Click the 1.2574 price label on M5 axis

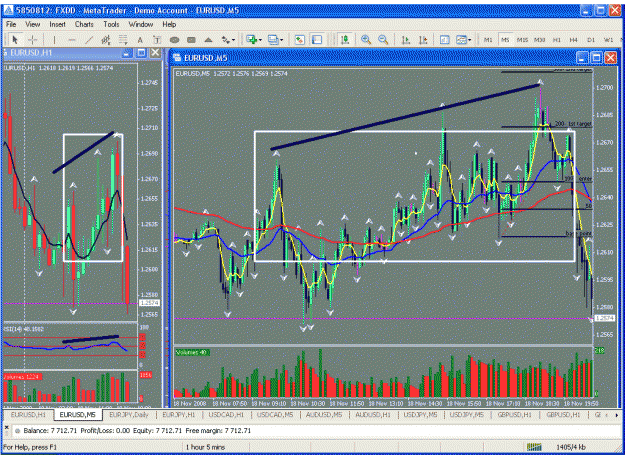tap(605, 318)
